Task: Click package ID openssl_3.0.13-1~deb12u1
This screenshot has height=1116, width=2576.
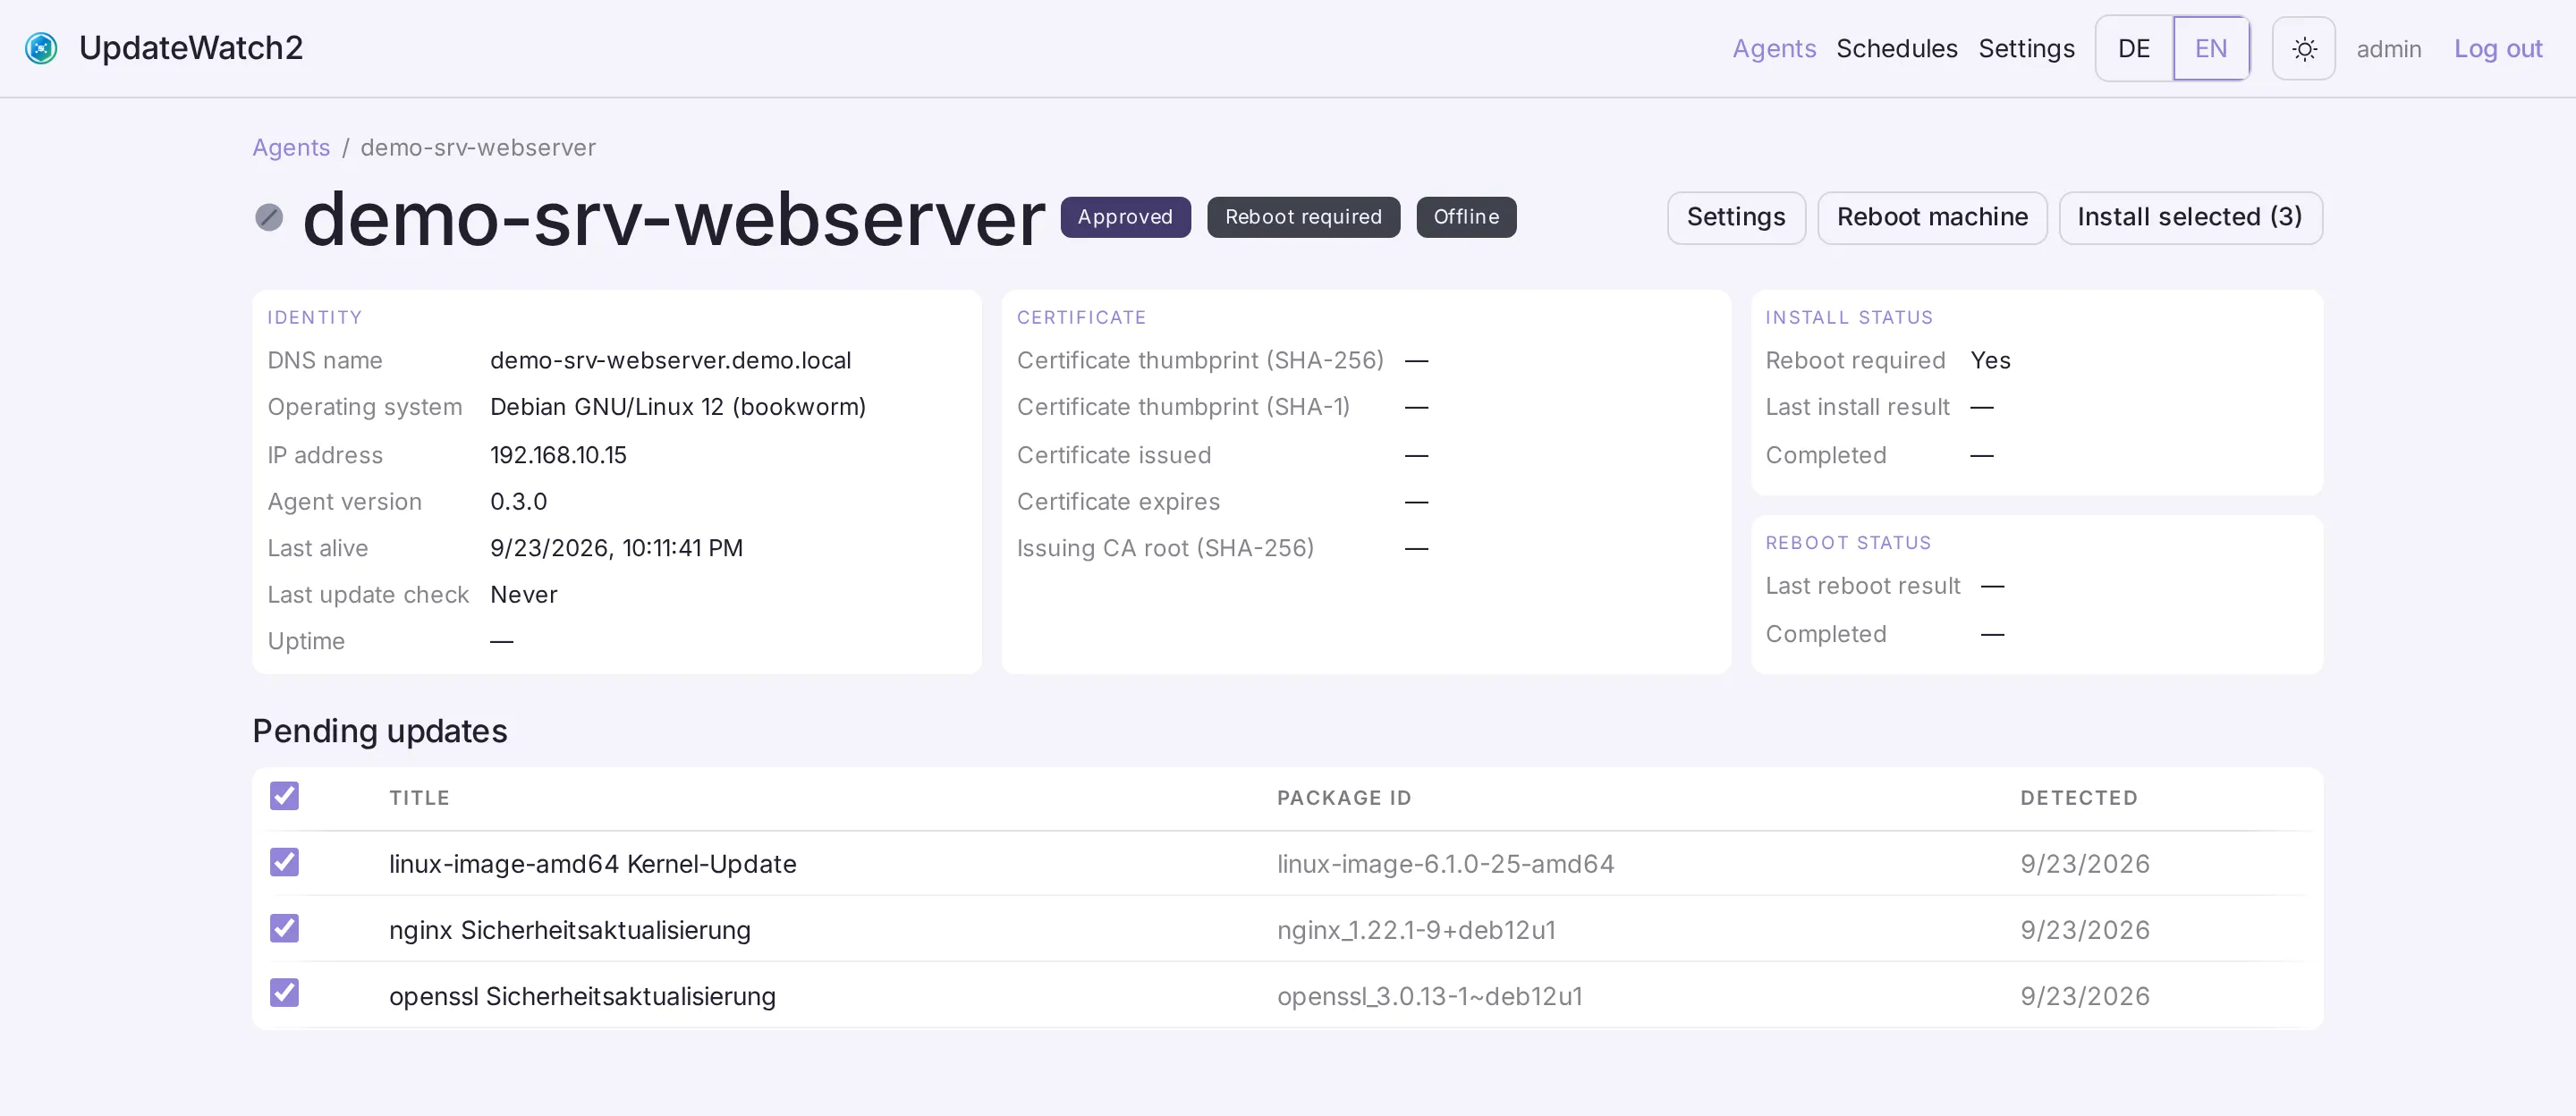Action: click(x=1429, y=995)
